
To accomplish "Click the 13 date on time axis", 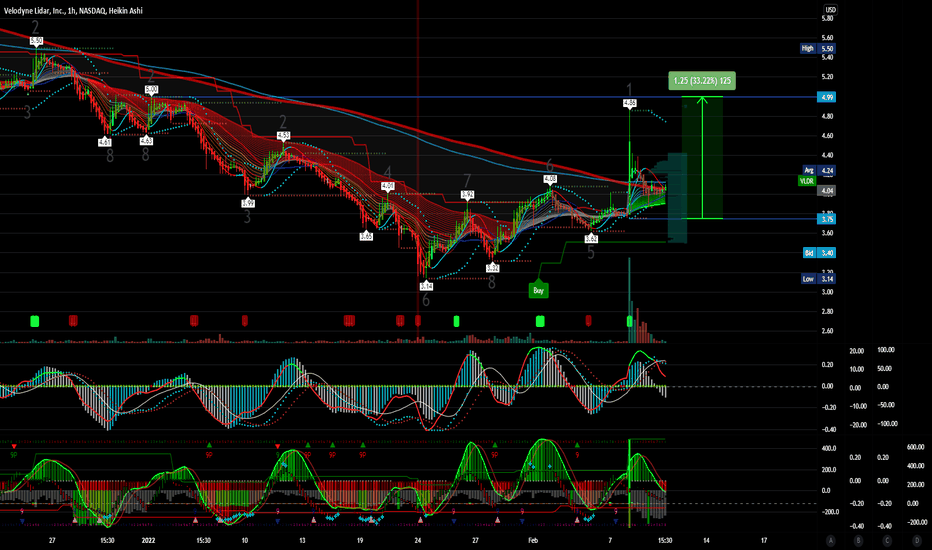I will click(302, 540).
